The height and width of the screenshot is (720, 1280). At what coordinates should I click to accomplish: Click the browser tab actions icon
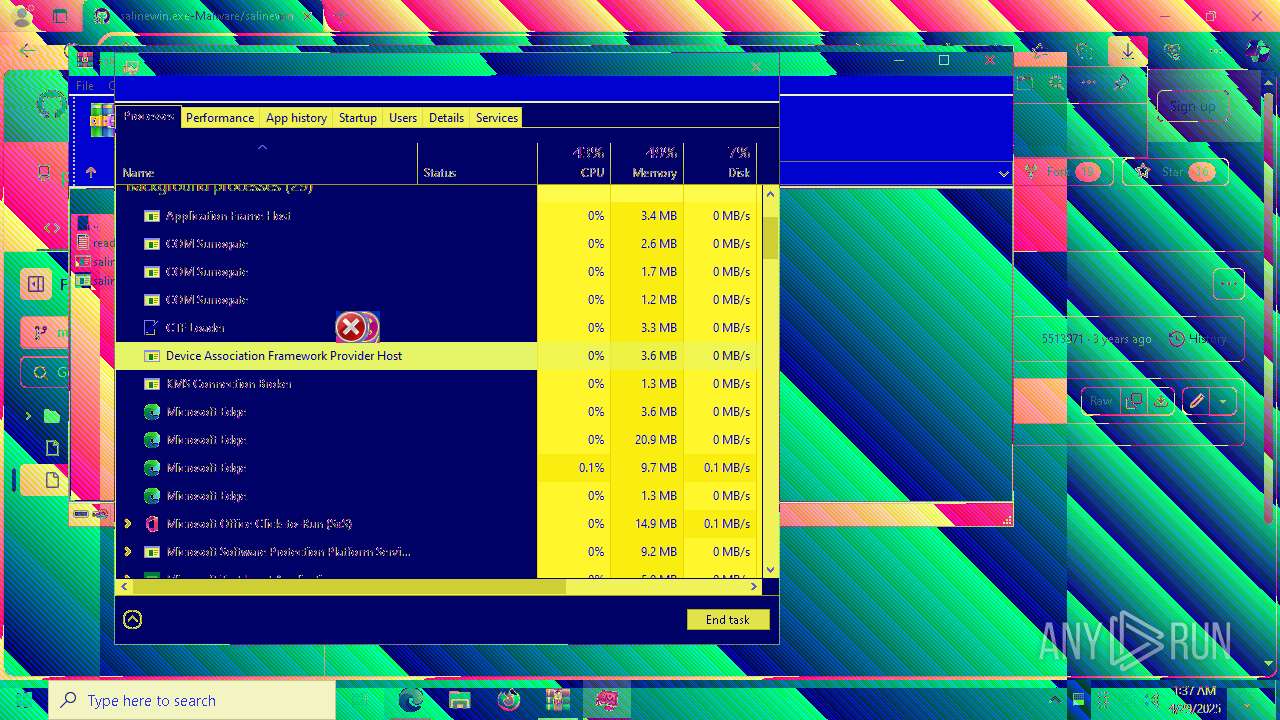click(60, 16)
